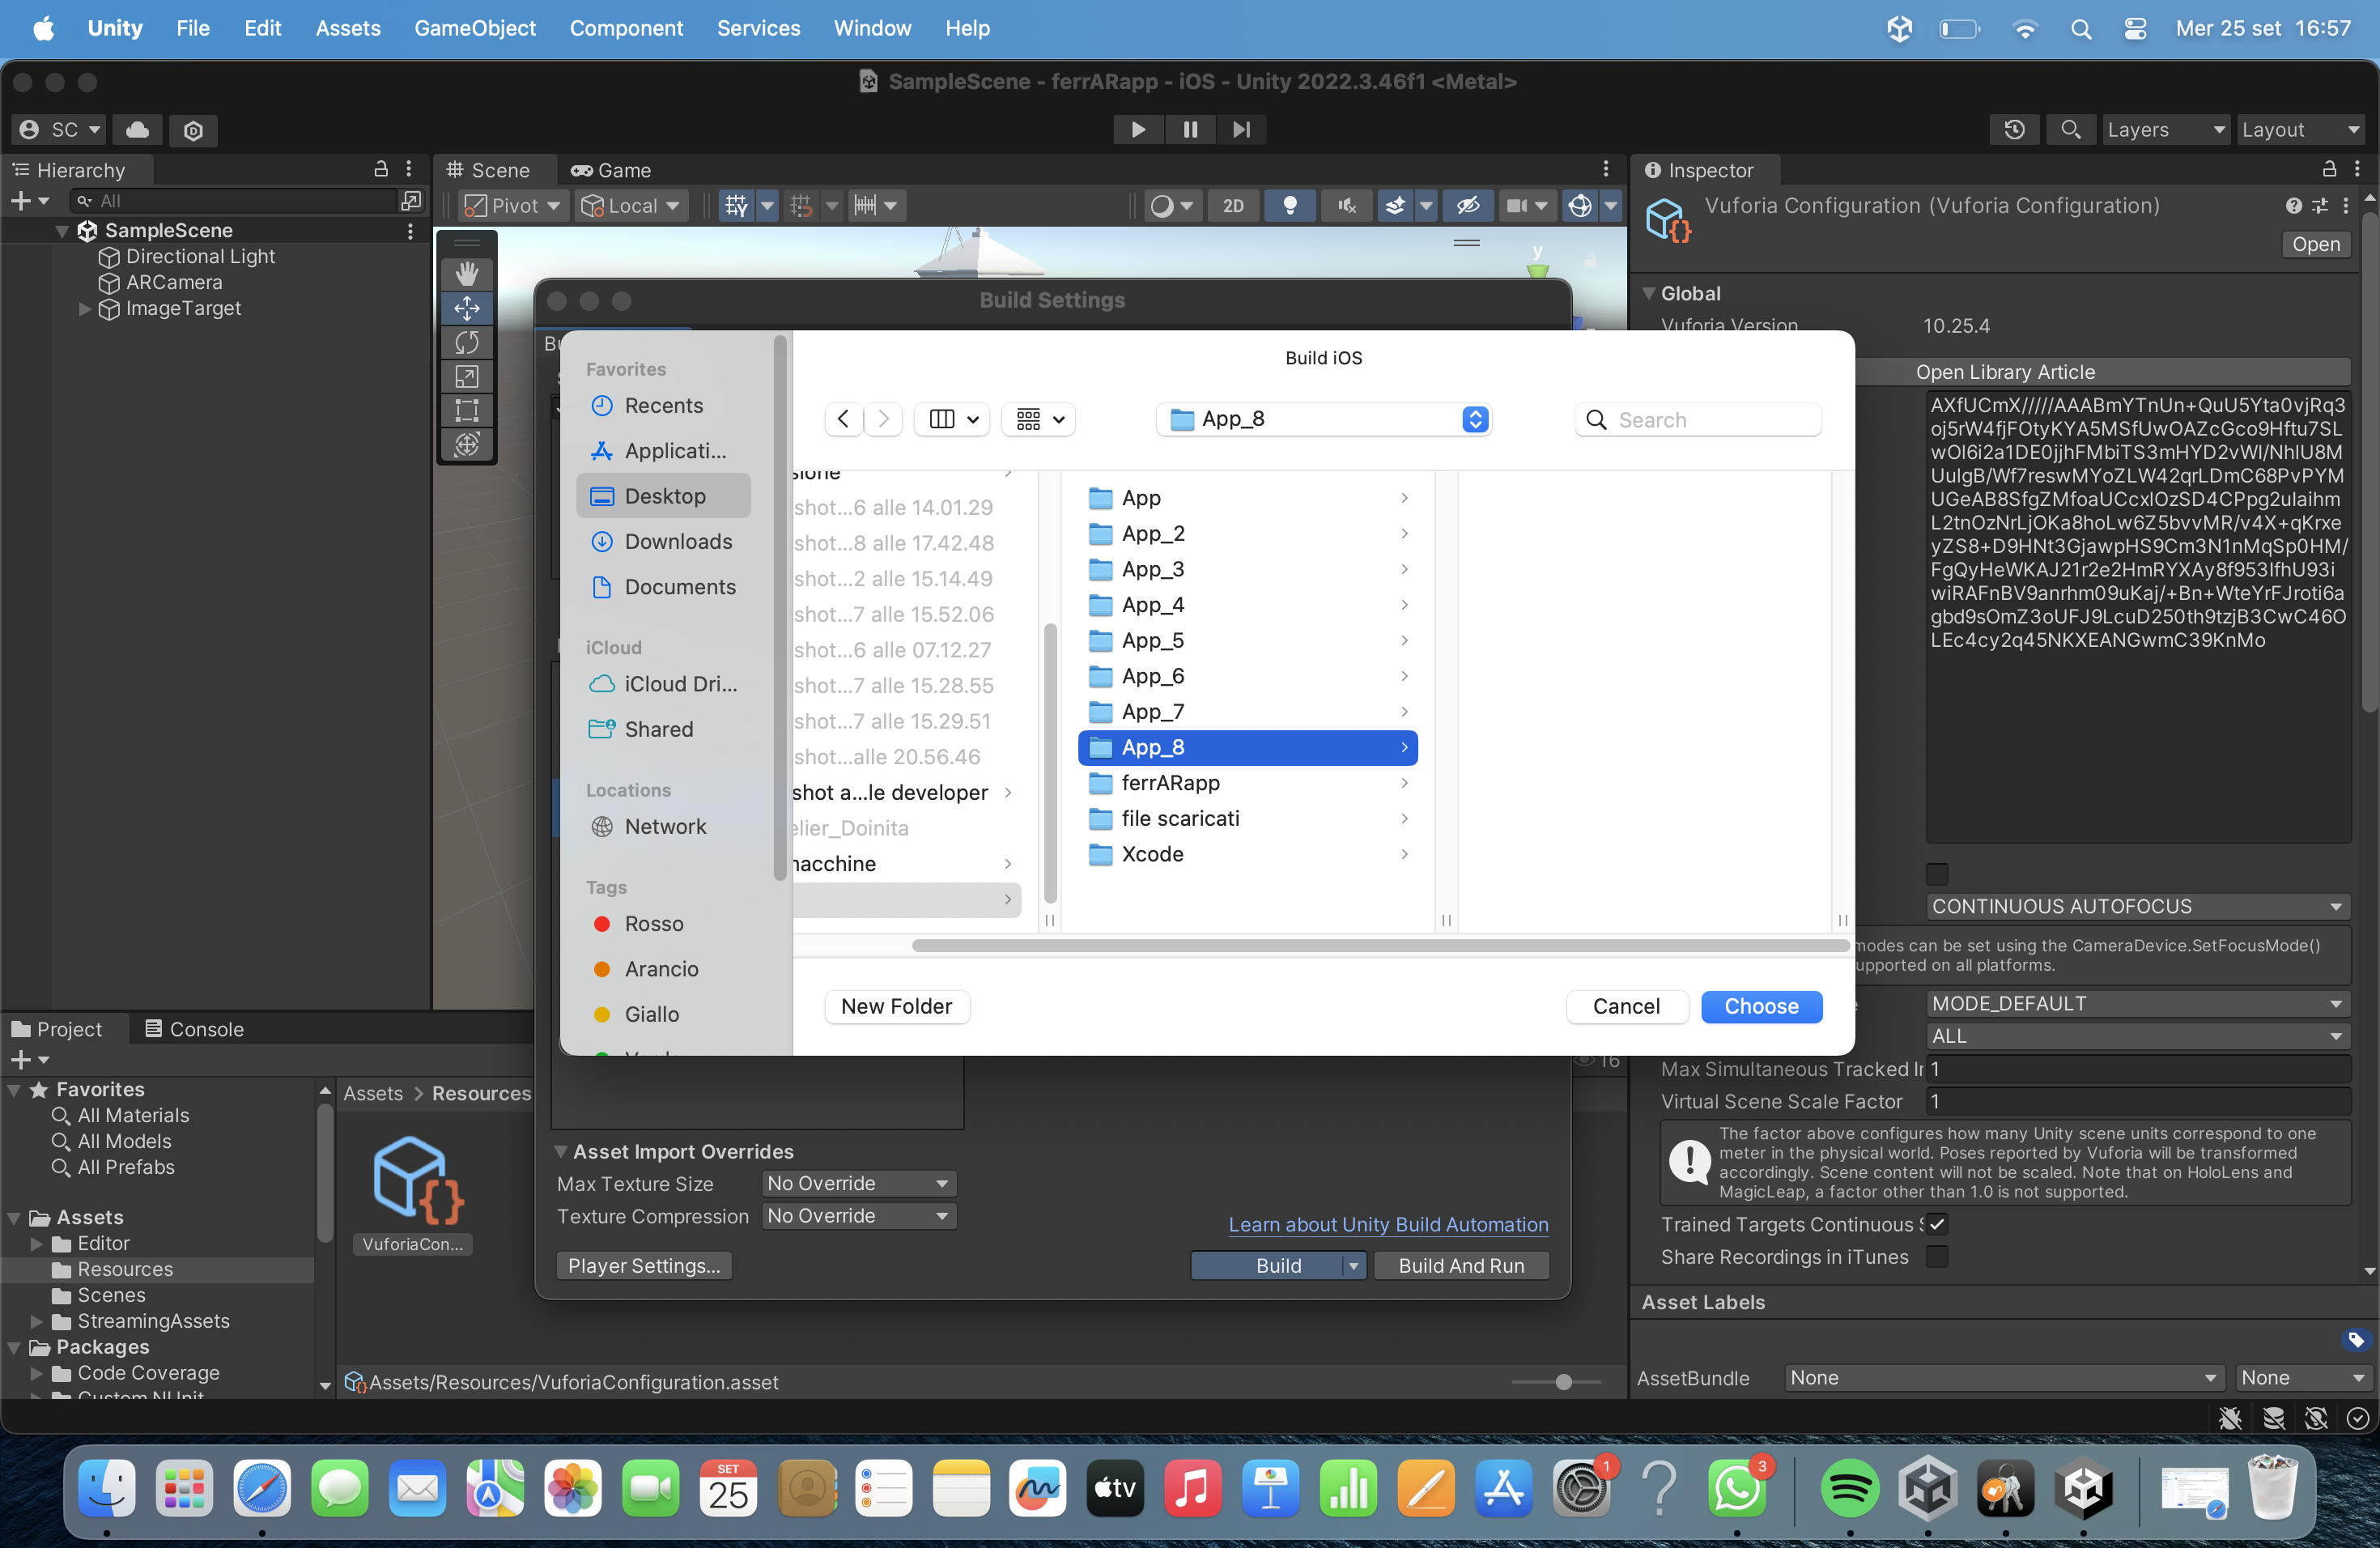Image resolution: width=2380 pixels, height=1548 pixels.
Task: Click New Folder button
Action: coord(896,1006)
